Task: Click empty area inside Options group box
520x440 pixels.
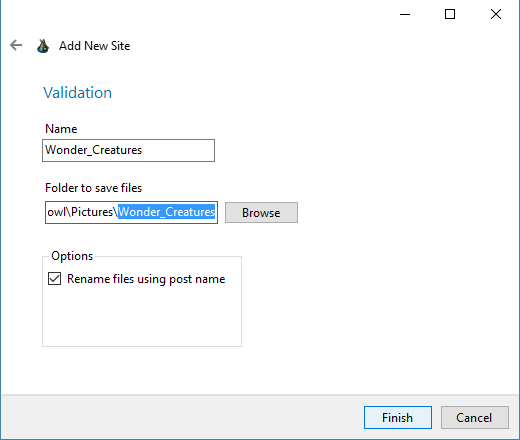Action: point(142,317)
